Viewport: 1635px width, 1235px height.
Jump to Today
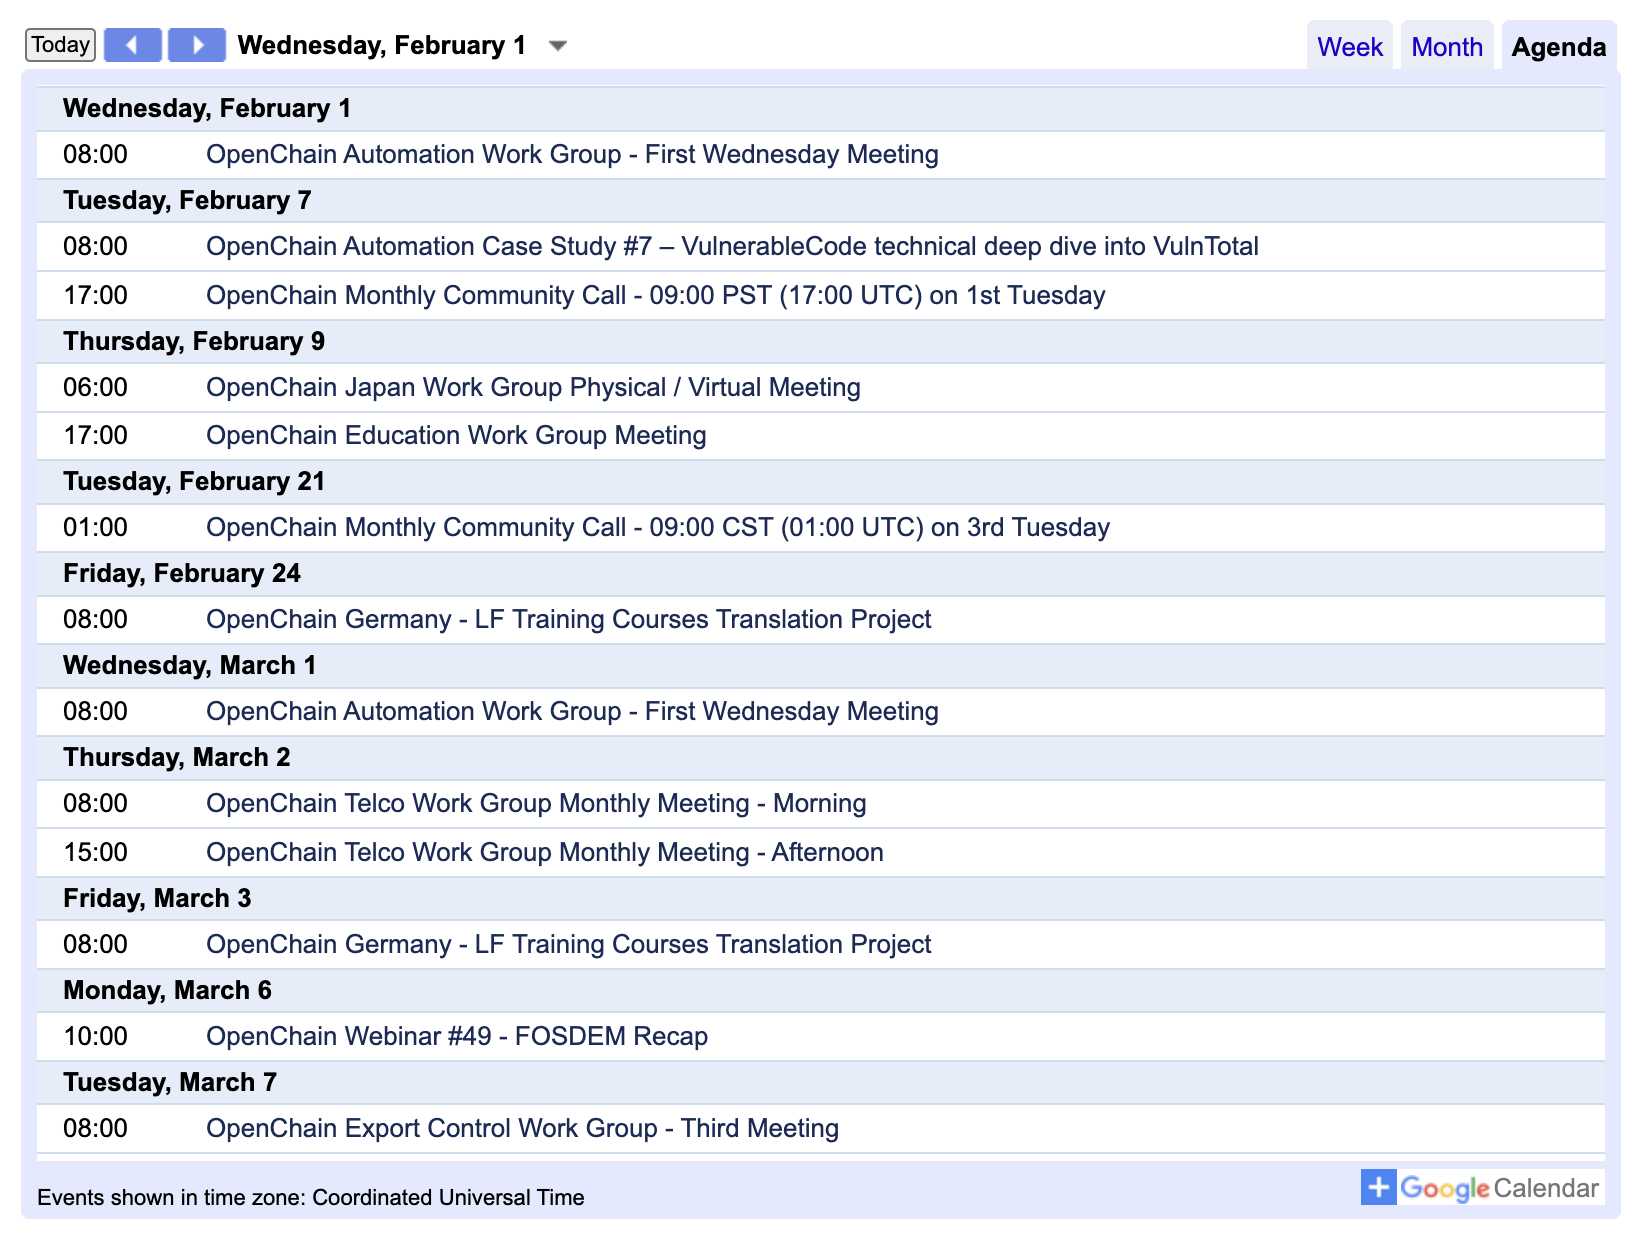[61, 45]
